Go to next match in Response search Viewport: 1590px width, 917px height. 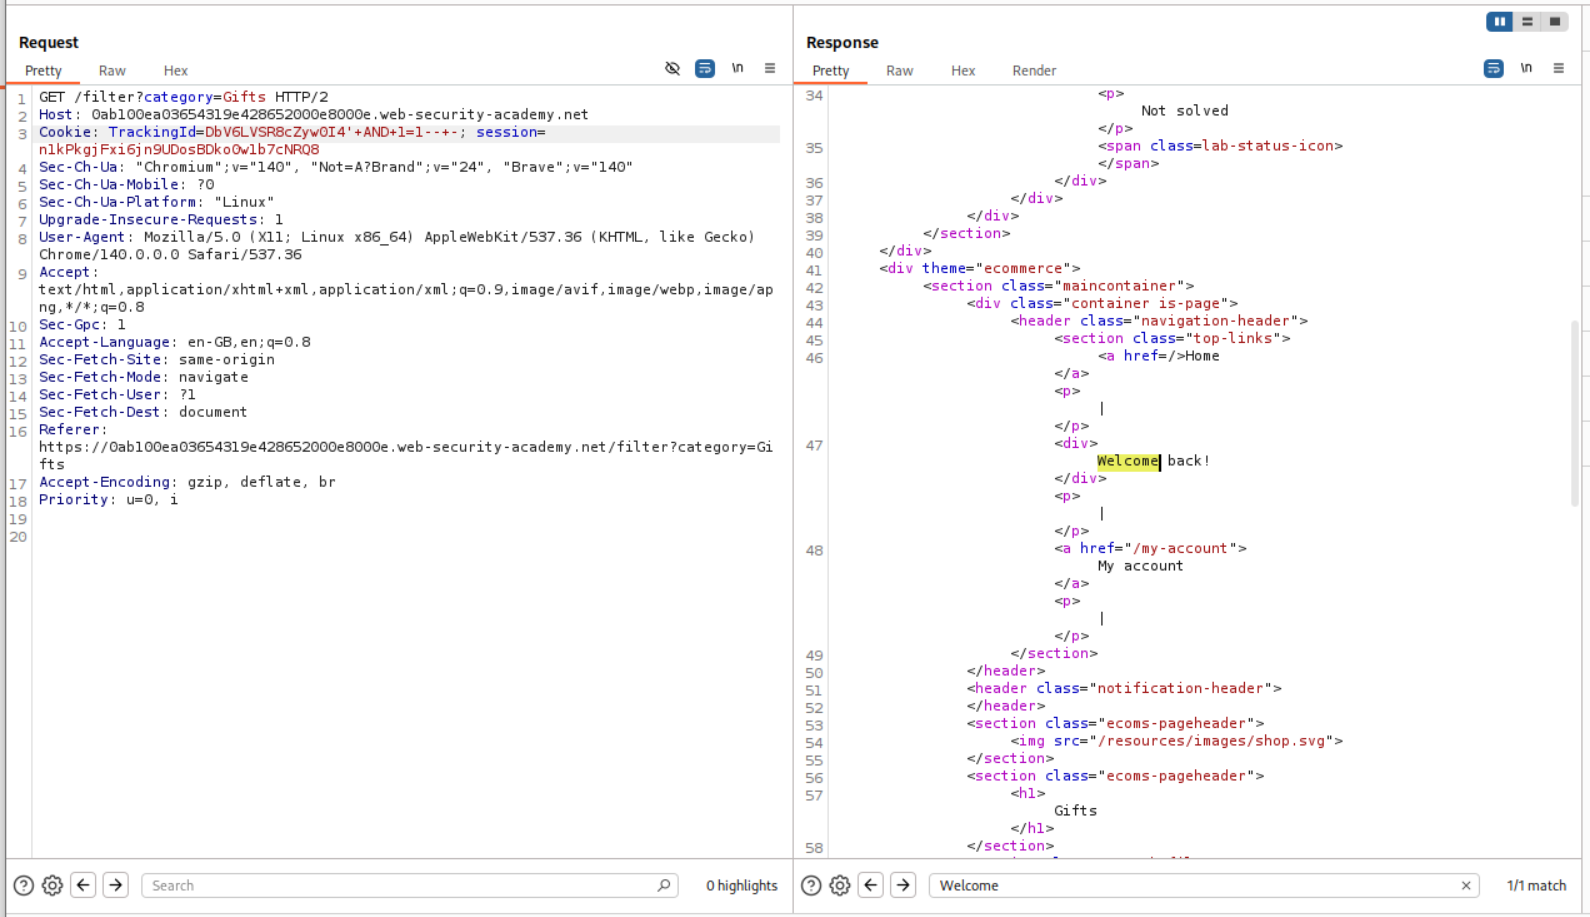coord(903,885)
